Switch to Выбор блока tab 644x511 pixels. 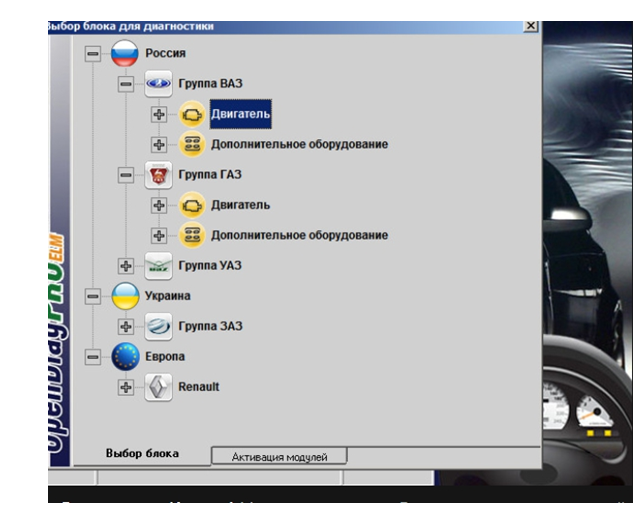(142, 453)
